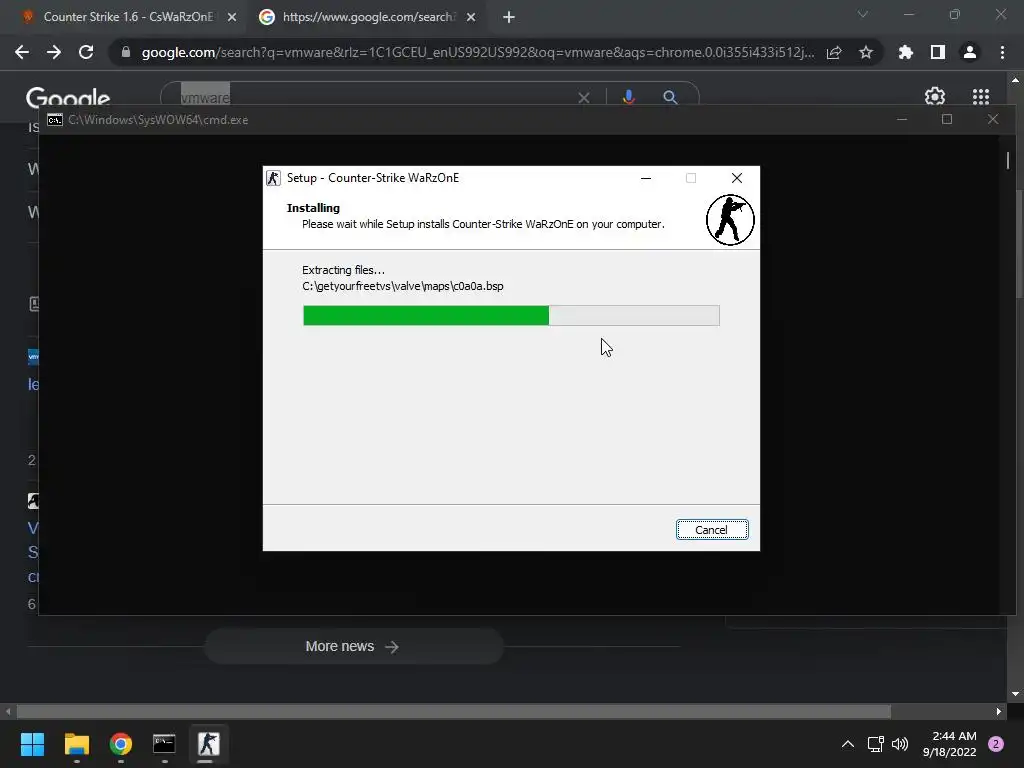Image resolution: width=1024 pixels, height=768 pixels.
Task: Go forward in Chrome
Action: (x=54, y=52)
